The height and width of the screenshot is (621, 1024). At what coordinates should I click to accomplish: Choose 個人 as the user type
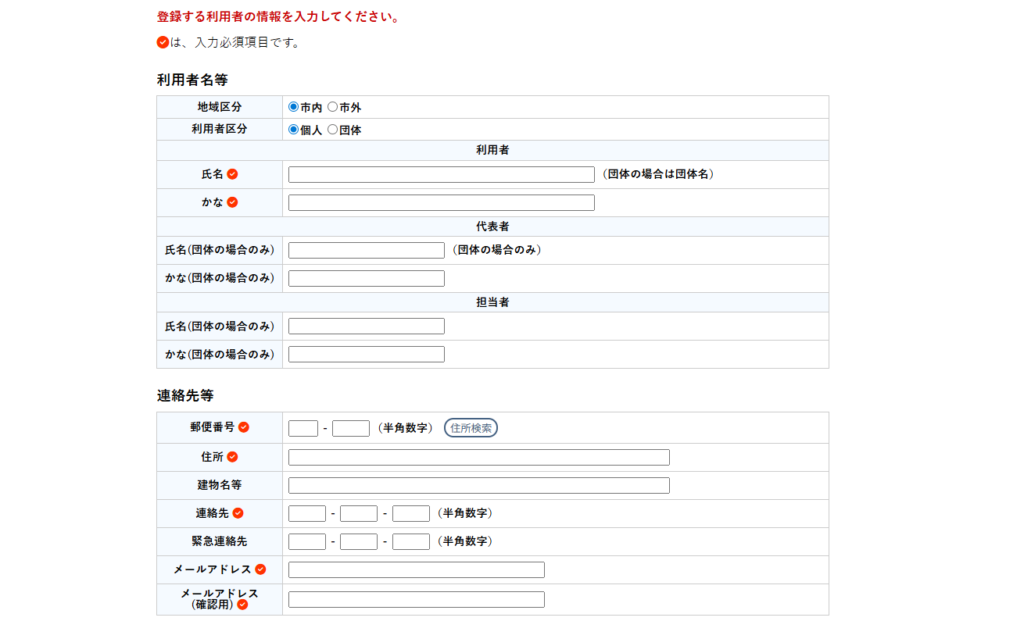click(294, 130)
